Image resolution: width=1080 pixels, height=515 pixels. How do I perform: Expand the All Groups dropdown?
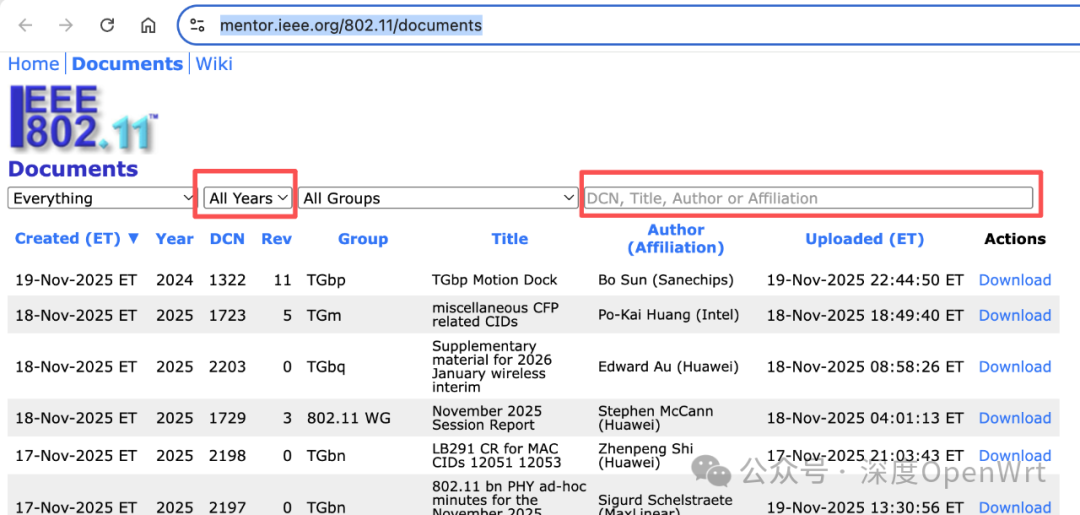[438, 198]
